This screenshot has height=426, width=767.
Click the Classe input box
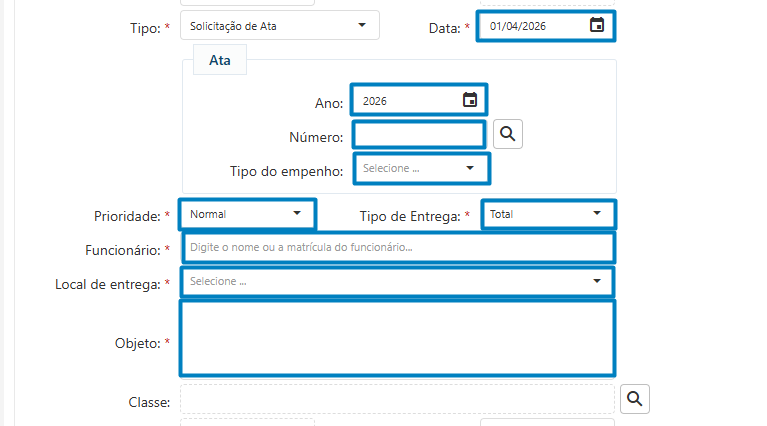(397, 399)
